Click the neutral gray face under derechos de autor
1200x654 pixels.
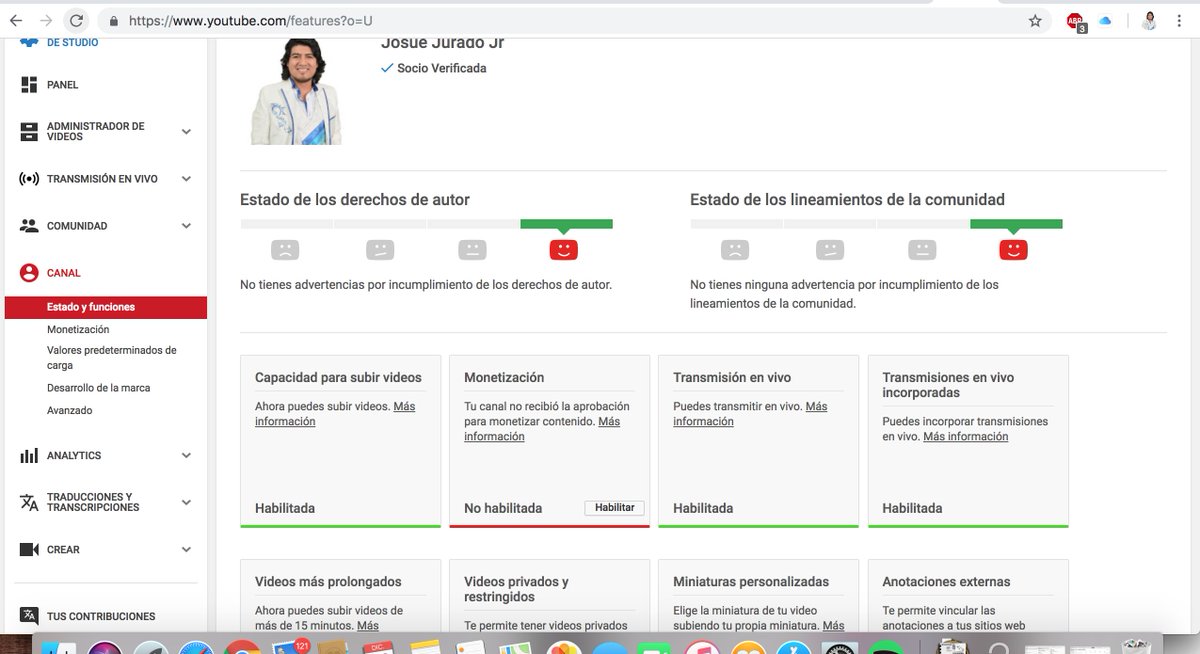click(x=473, y=250)
